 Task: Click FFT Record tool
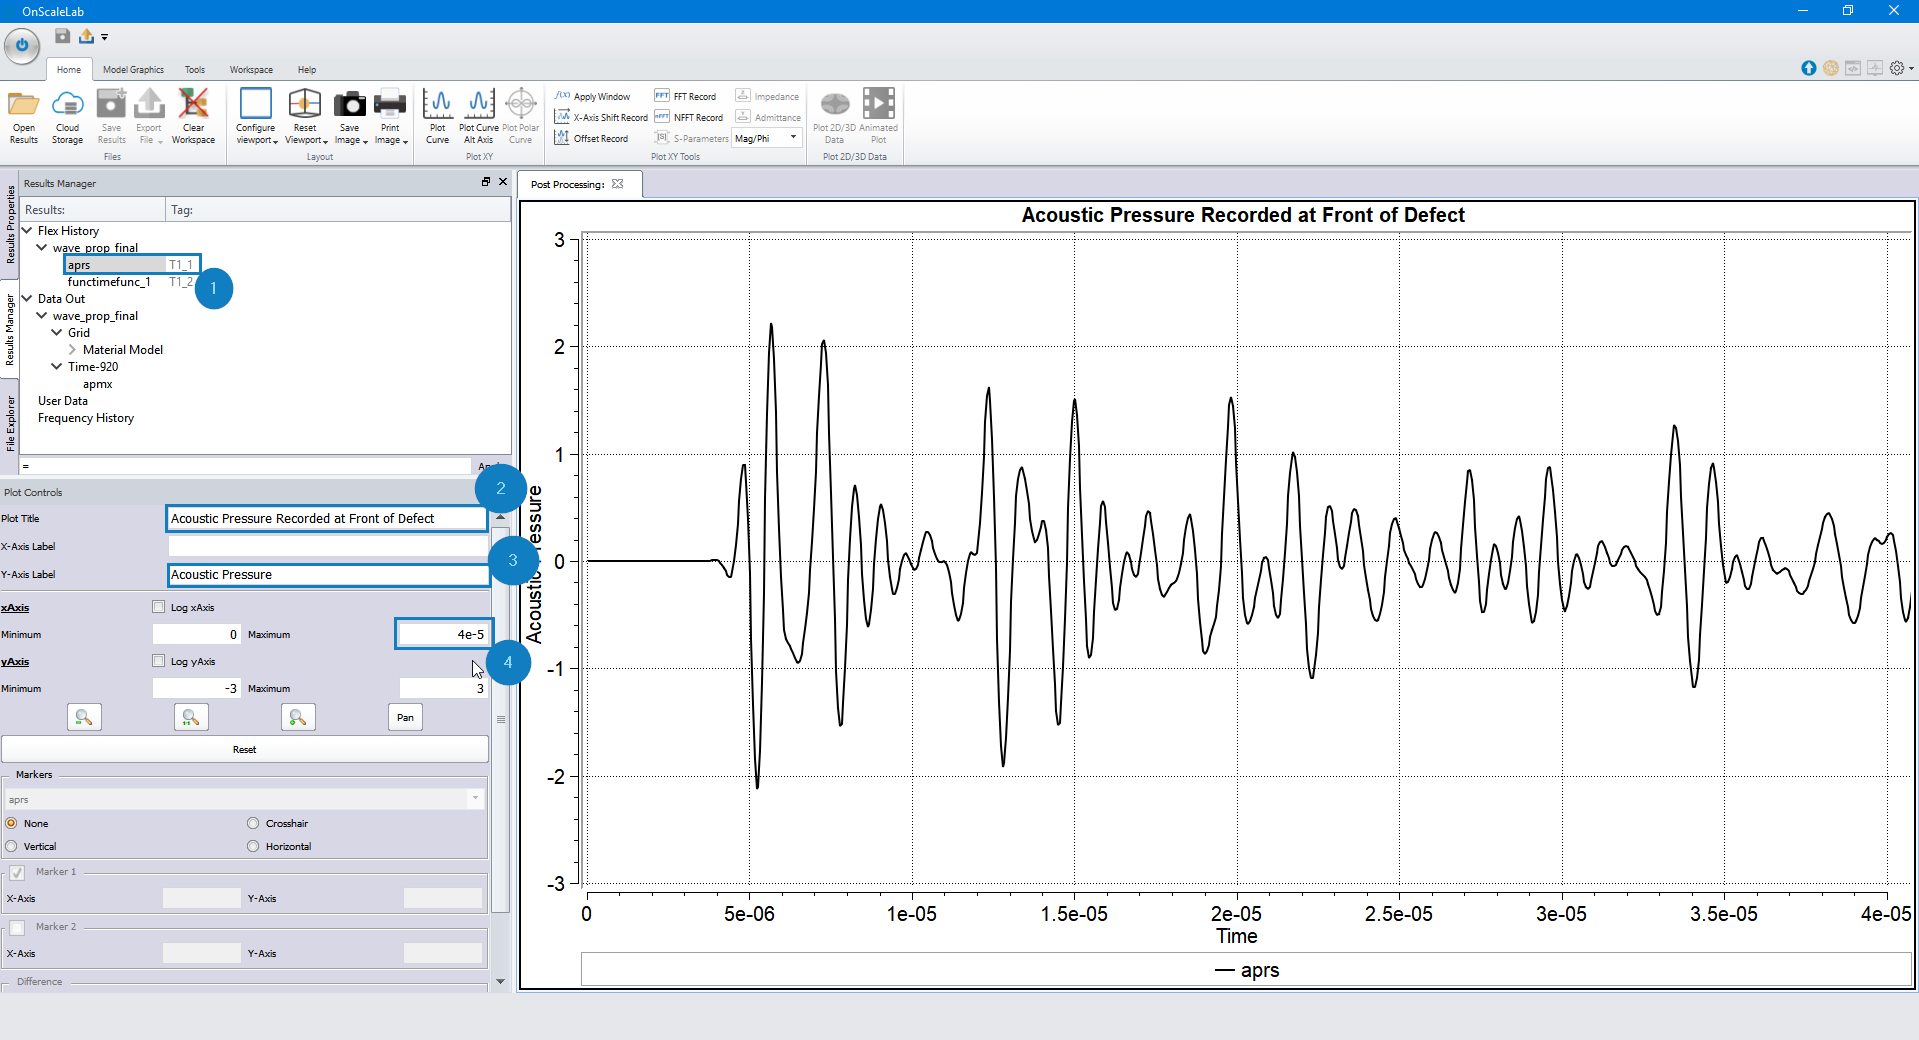coord(686,96)
